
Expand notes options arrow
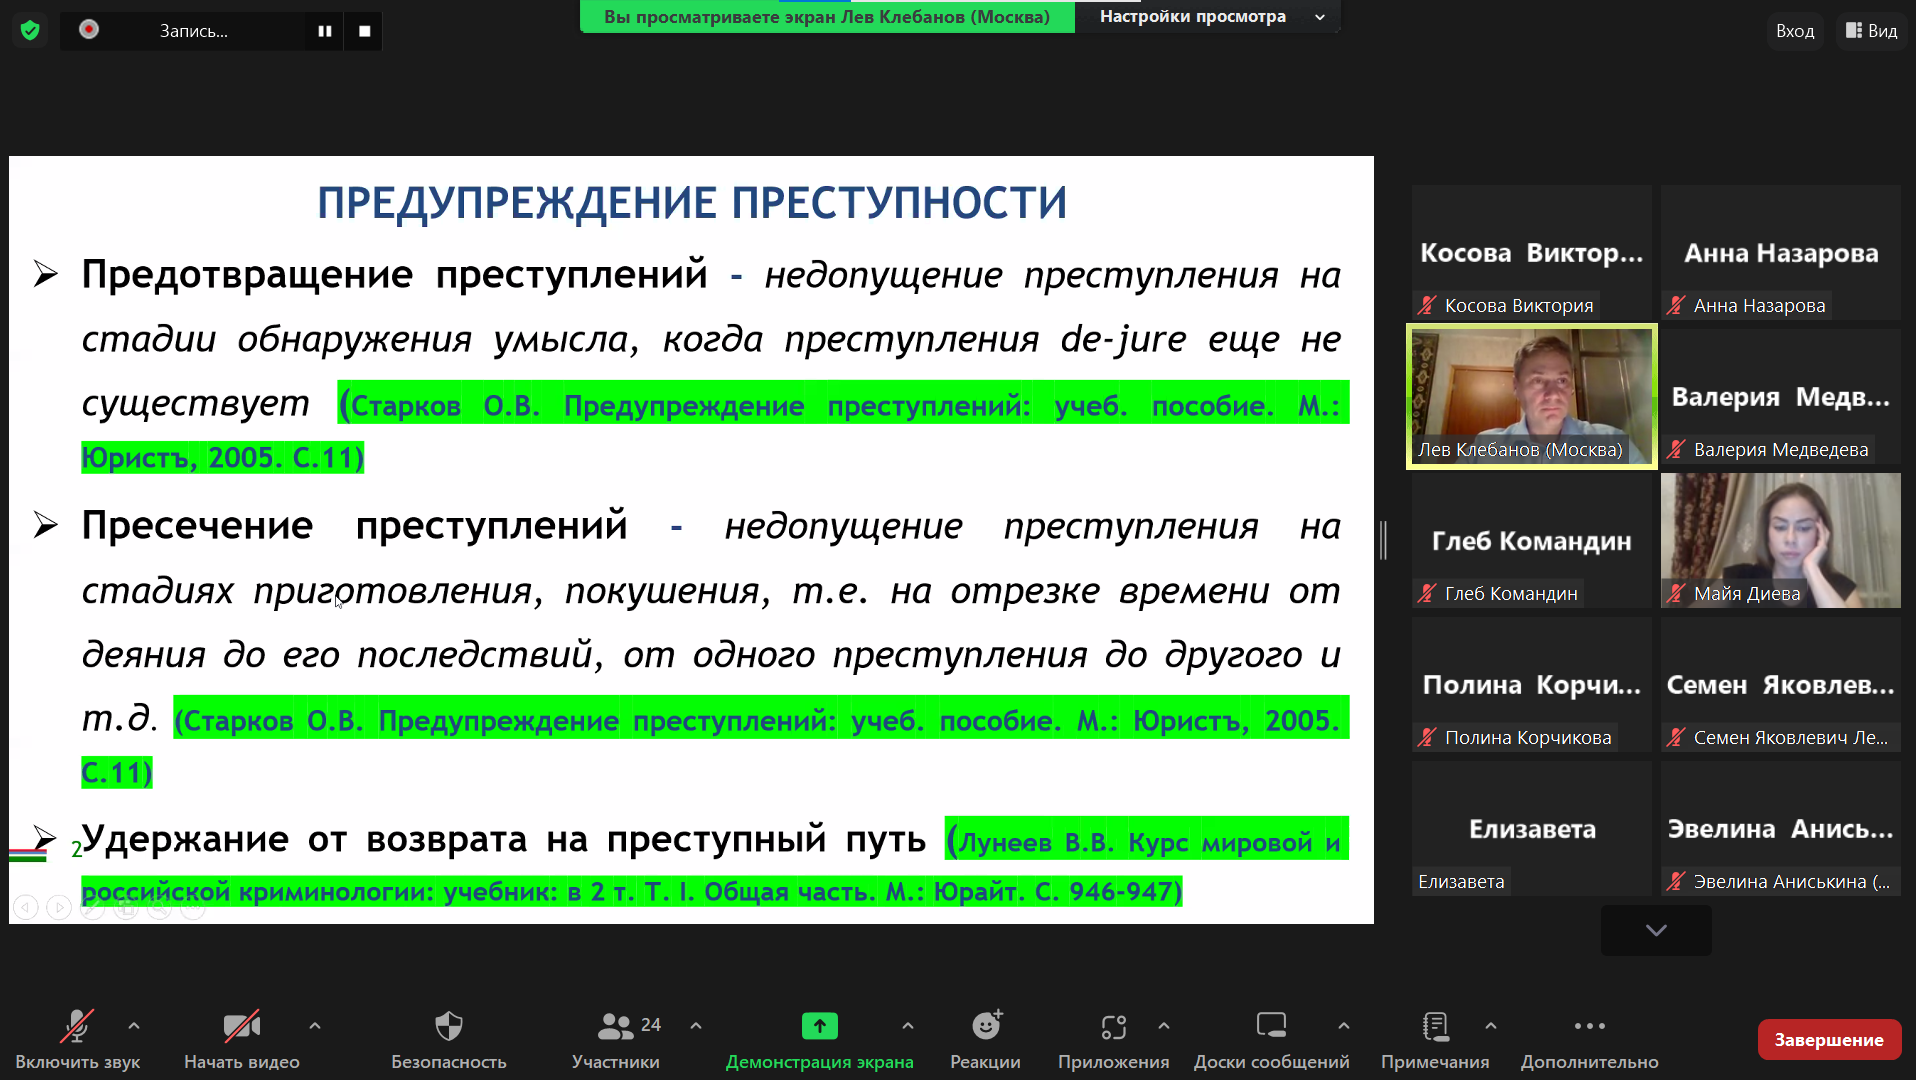tap(1491, 1026)
